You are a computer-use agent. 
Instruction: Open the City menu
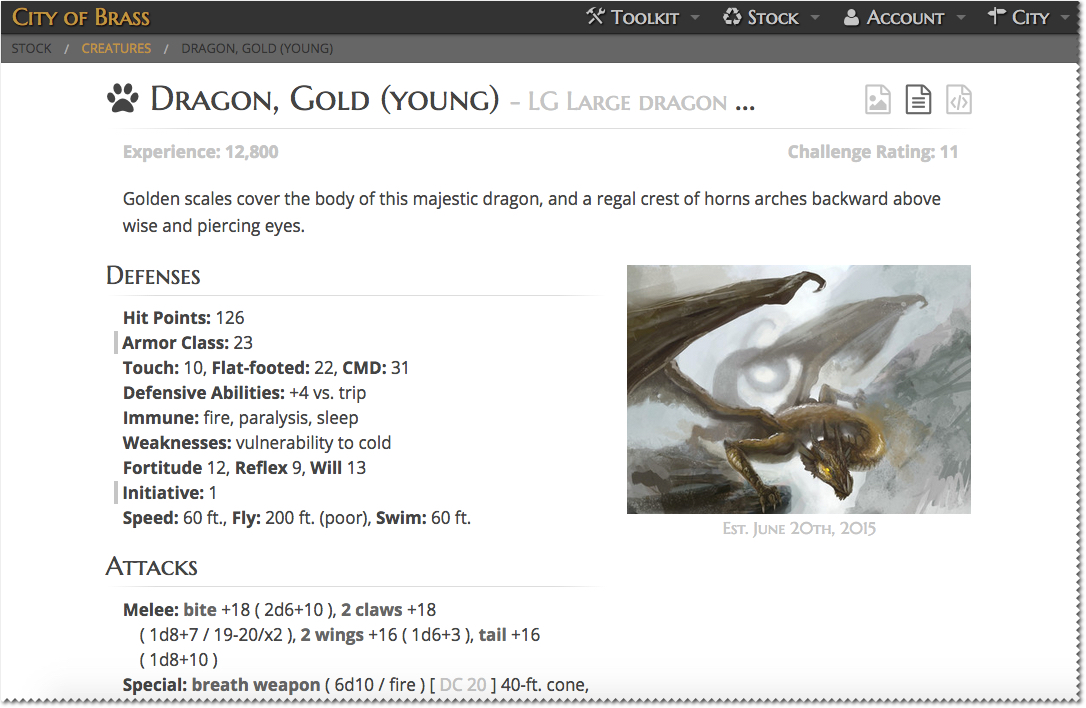pos(1030,18)
